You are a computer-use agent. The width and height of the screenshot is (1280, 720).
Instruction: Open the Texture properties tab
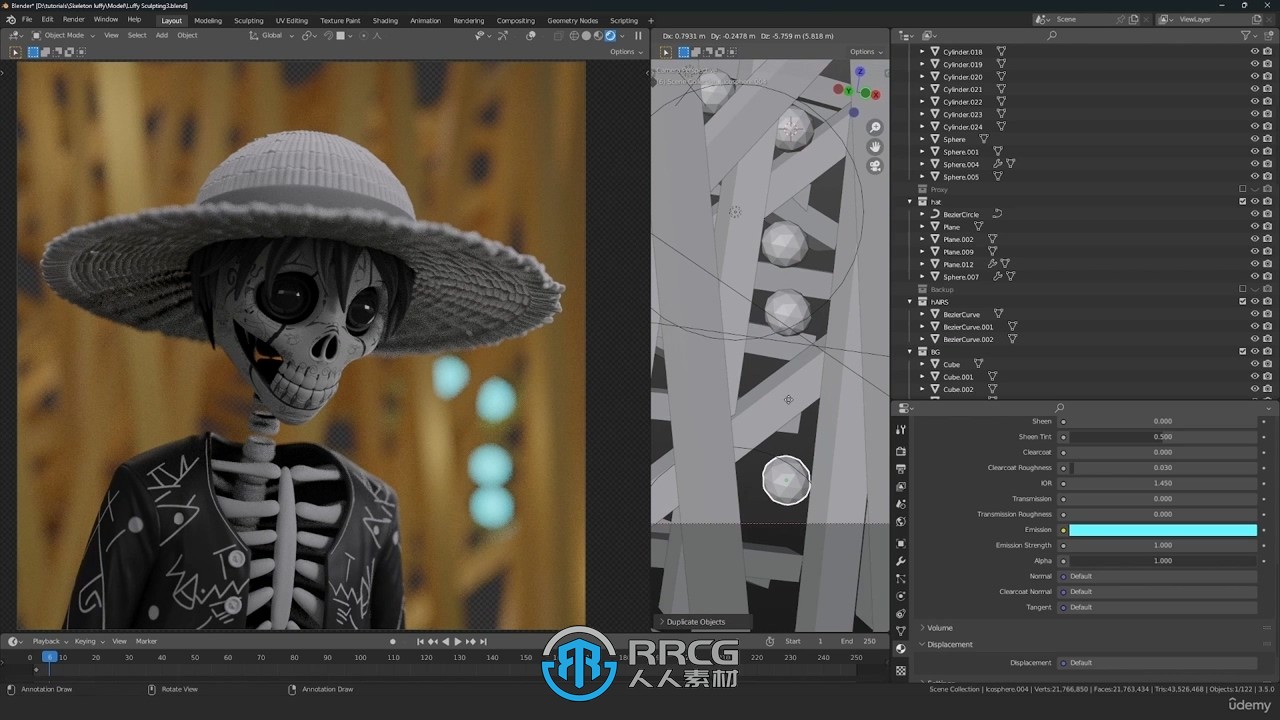point(901,670)
